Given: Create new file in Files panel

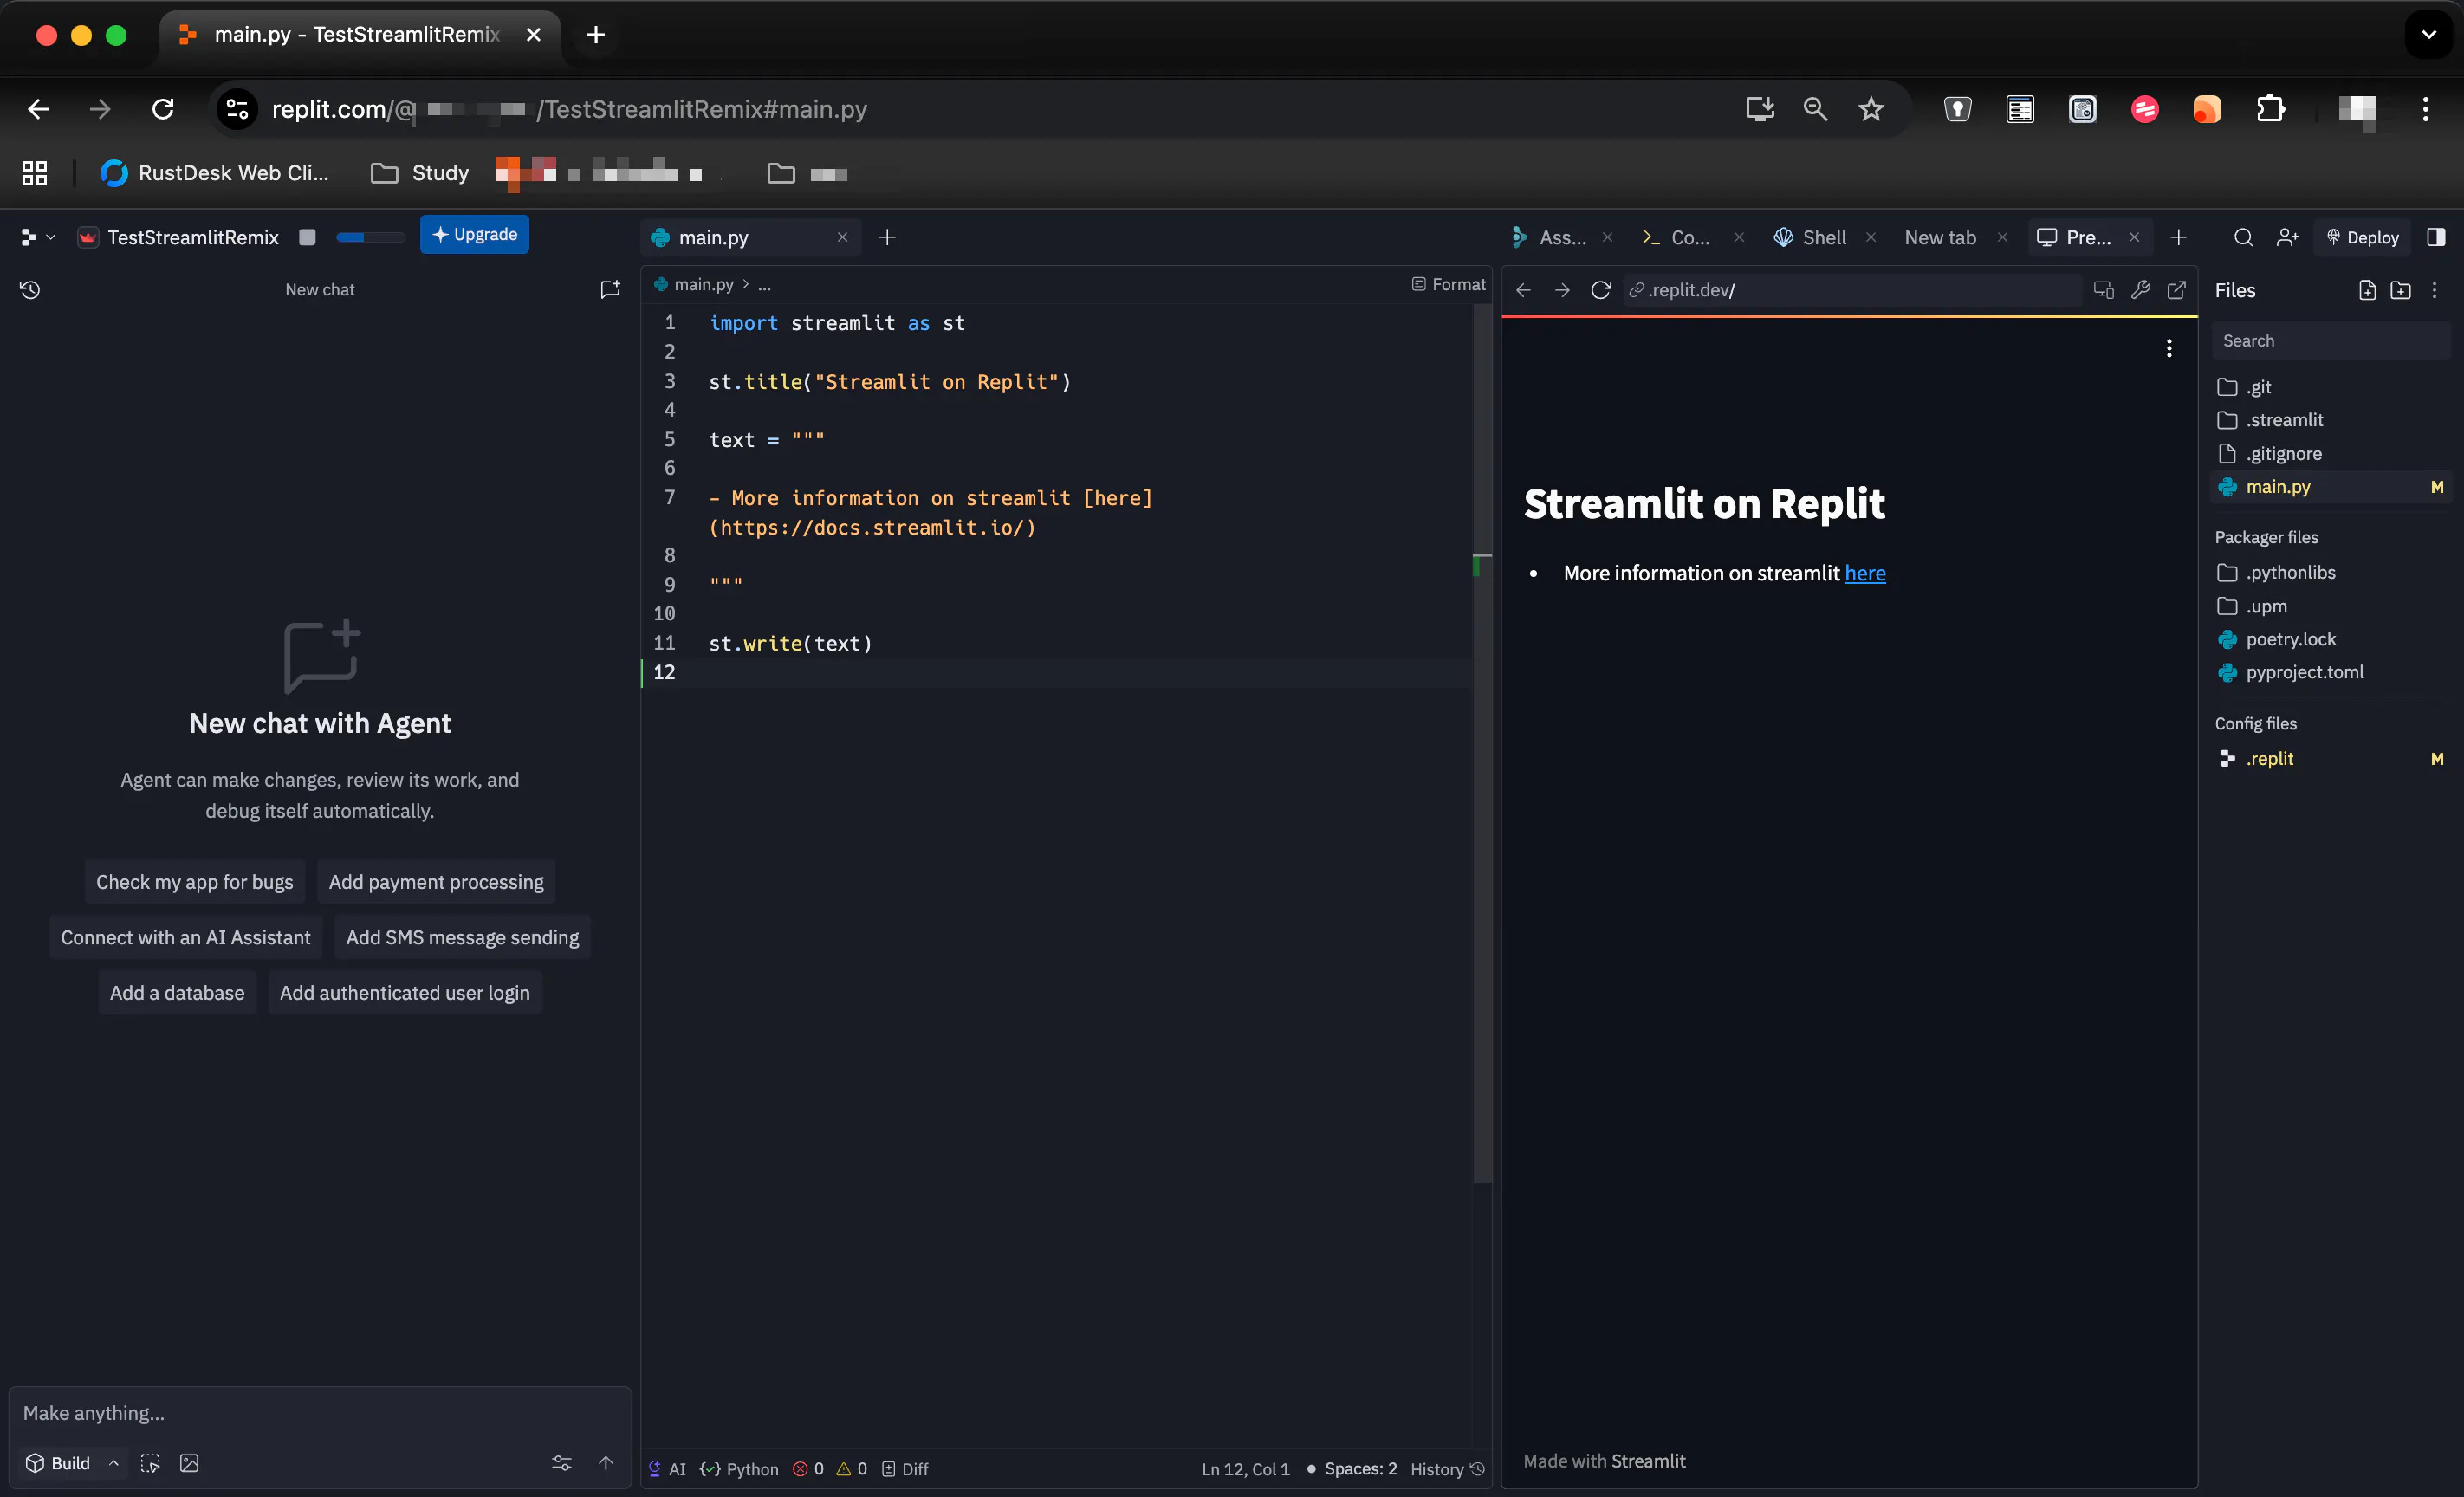Looking at the screenshot, I should [x=2367, y=290].
